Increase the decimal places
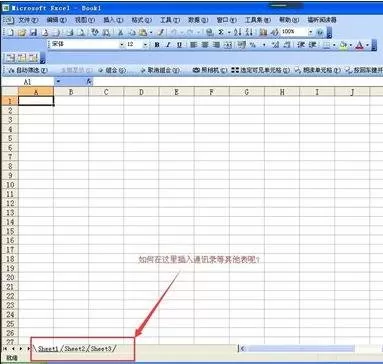Screen dimensions: 383x364 tap(275, 45)
